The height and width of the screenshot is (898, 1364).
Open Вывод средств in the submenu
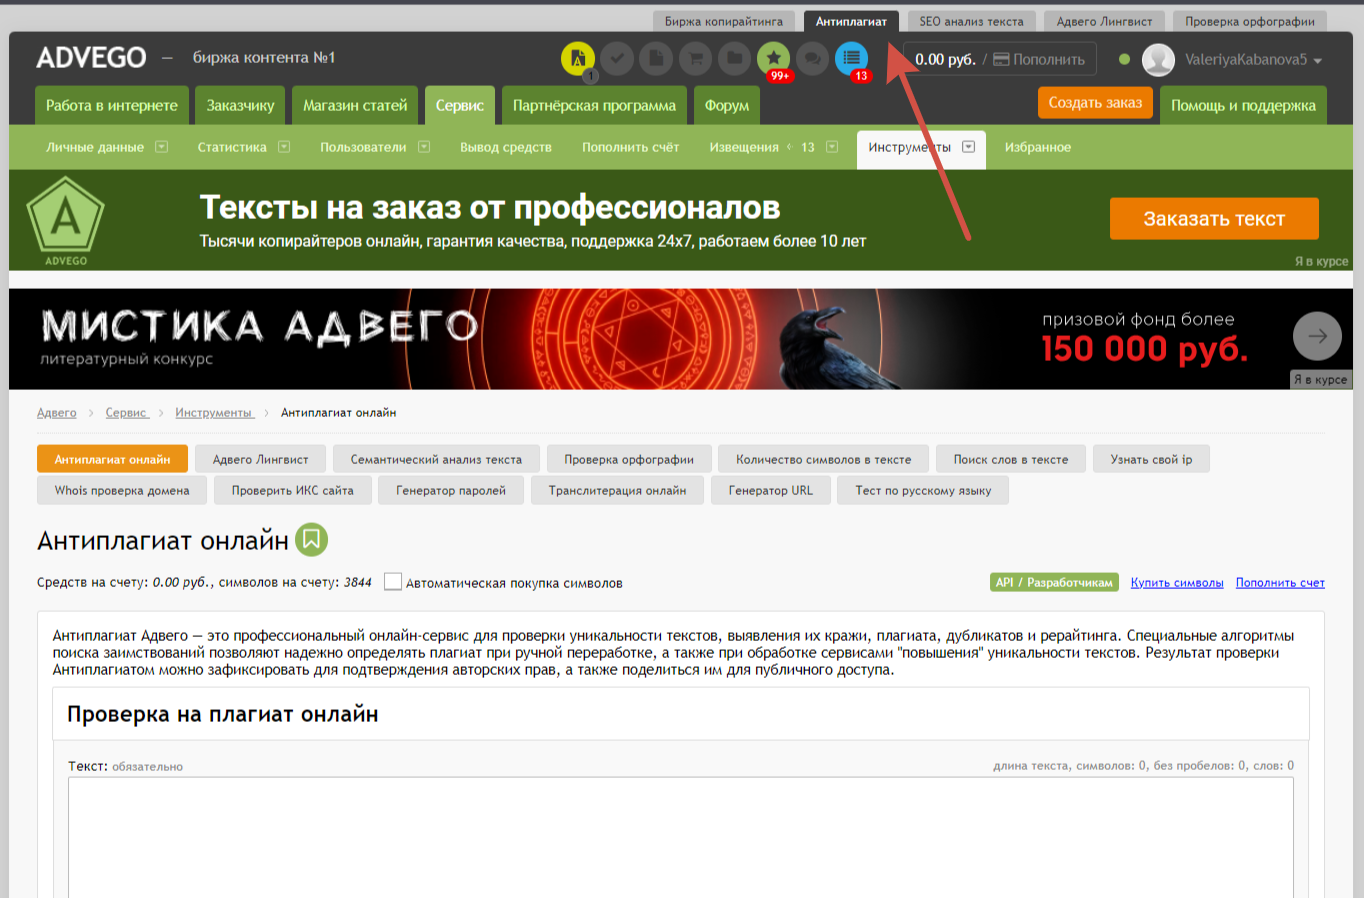506,147
